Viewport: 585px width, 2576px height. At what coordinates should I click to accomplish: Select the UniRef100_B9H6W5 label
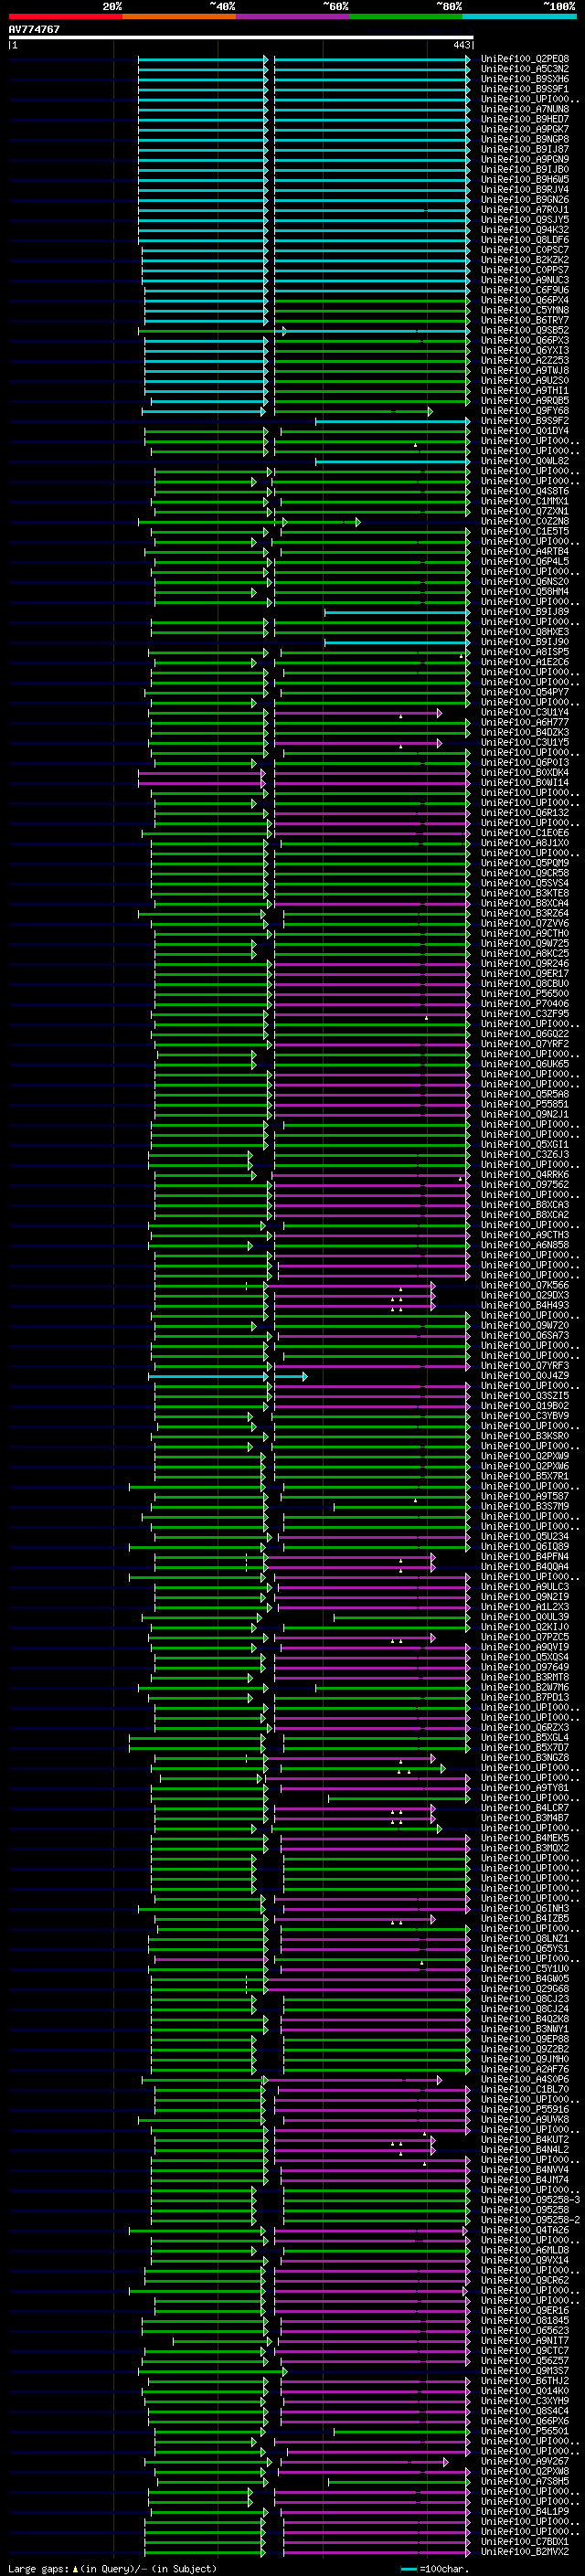click(x=525, y=179)
